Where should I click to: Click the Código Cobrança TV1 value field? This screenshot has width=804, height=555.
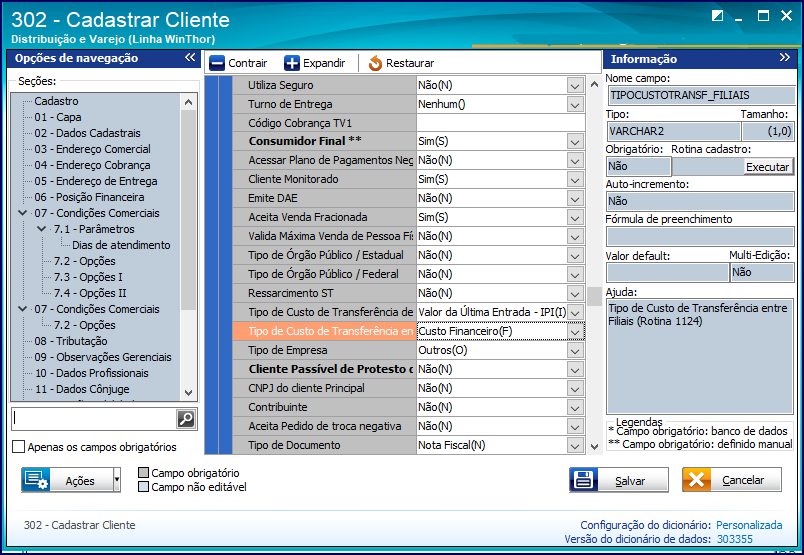[x=500, y=123]
